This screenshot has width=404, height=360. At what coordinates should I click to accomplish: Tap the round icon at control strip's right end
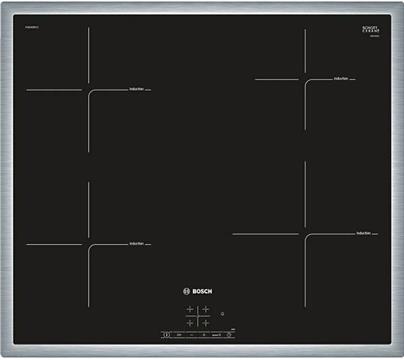[229, 335]
